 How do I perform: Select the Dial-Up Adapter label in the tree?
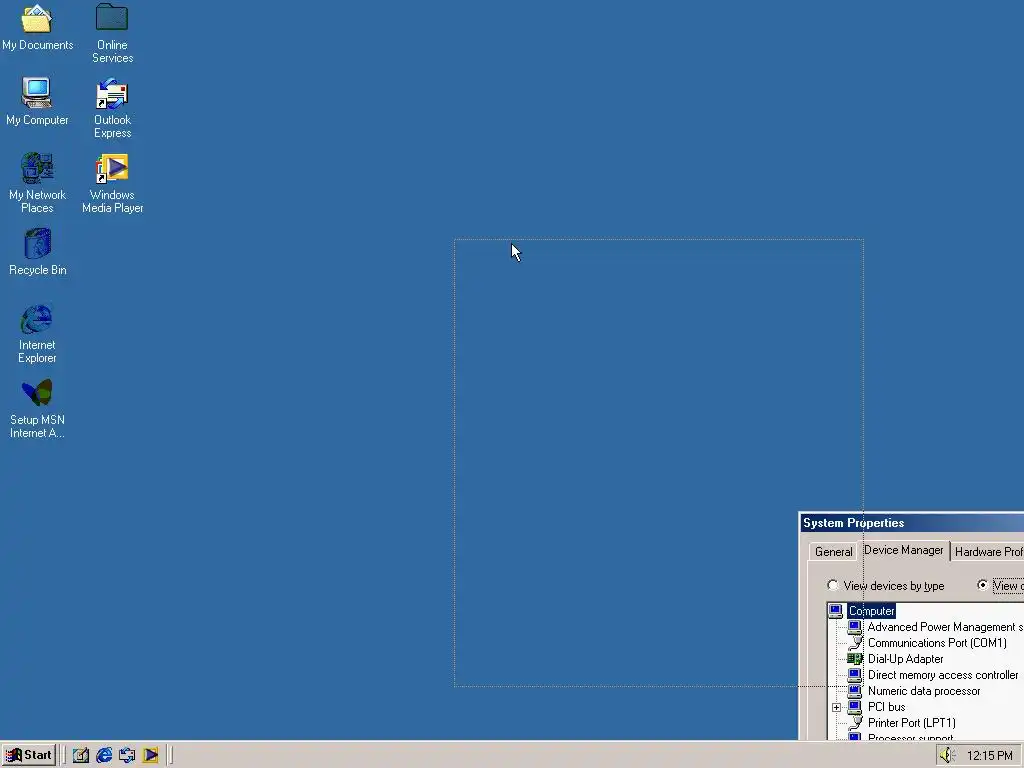pyautogui.click(x=905, y=659)
